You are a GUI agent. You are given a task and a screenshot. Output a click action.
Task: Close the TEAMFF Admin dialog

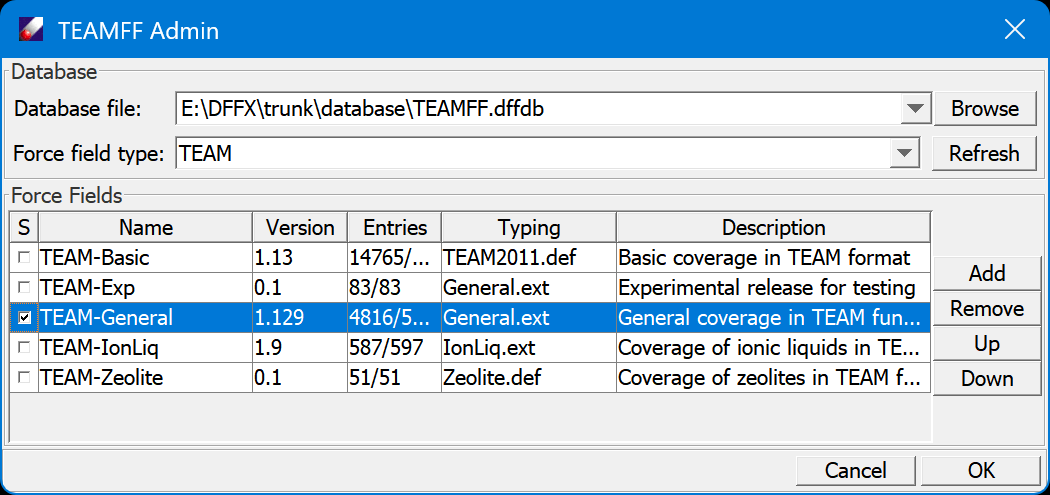pyautogui.click(x=1015, y=30)
